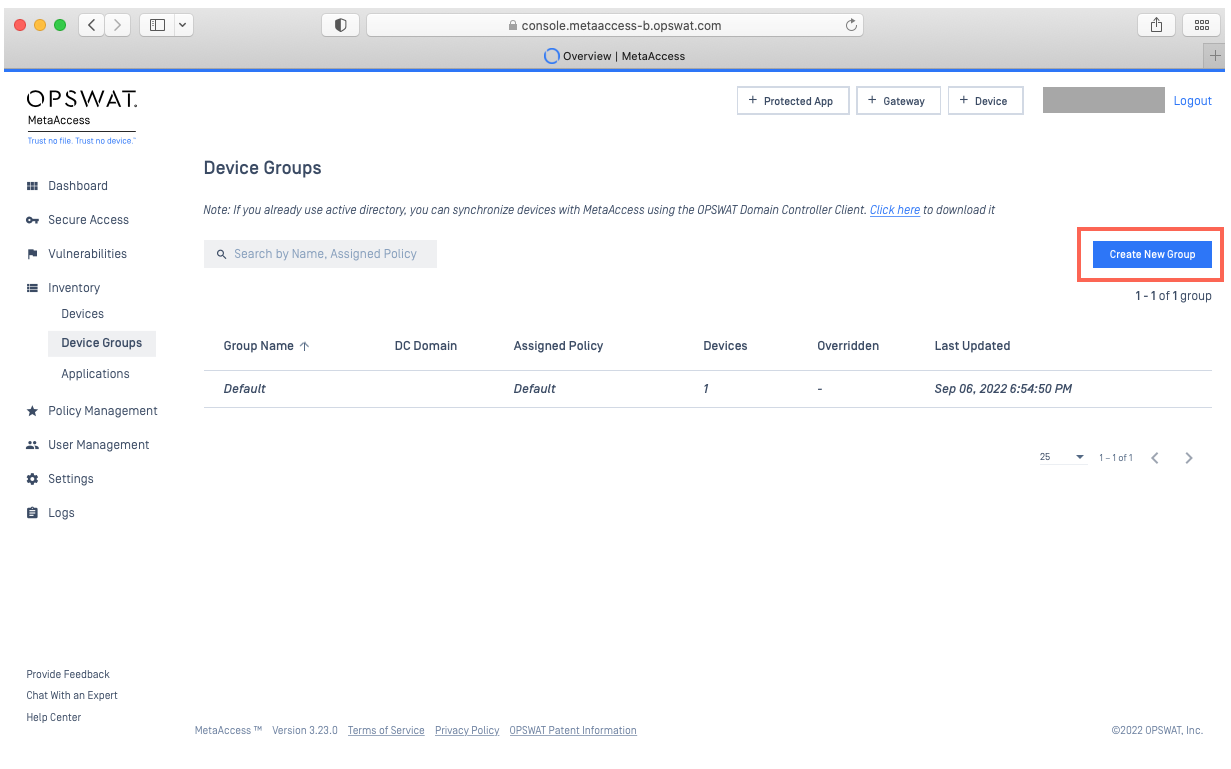Click the Logs clipboard icon
This screenshot has height=769, width=1231.
point(32,513)
